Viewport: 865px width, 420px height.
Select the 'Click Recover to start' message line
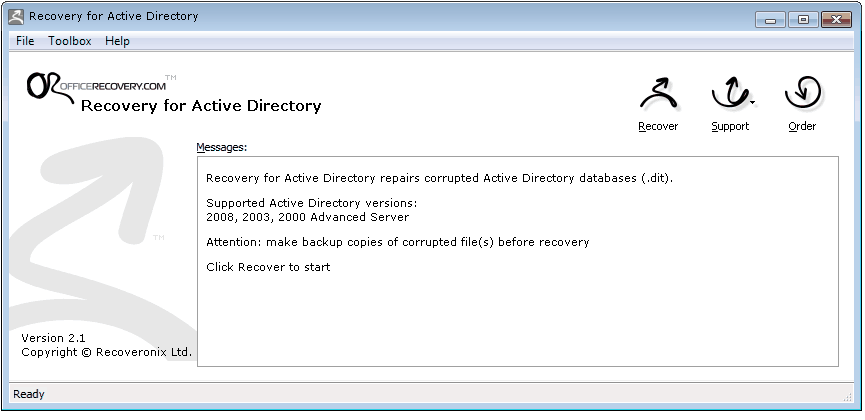(x=268, y=267)
